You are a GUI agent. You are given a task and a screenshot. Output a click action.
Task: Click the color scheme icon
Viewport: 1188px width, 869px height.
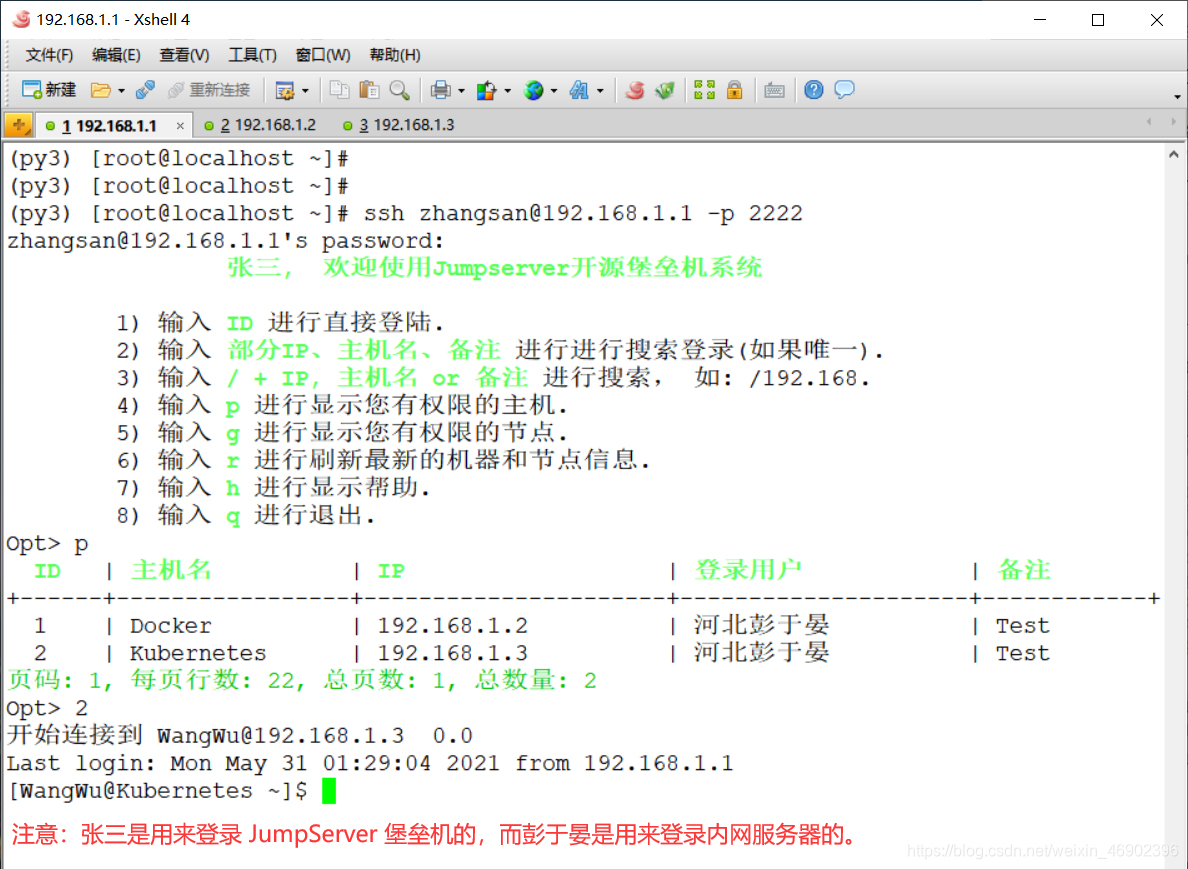click(x=486, y=91)
